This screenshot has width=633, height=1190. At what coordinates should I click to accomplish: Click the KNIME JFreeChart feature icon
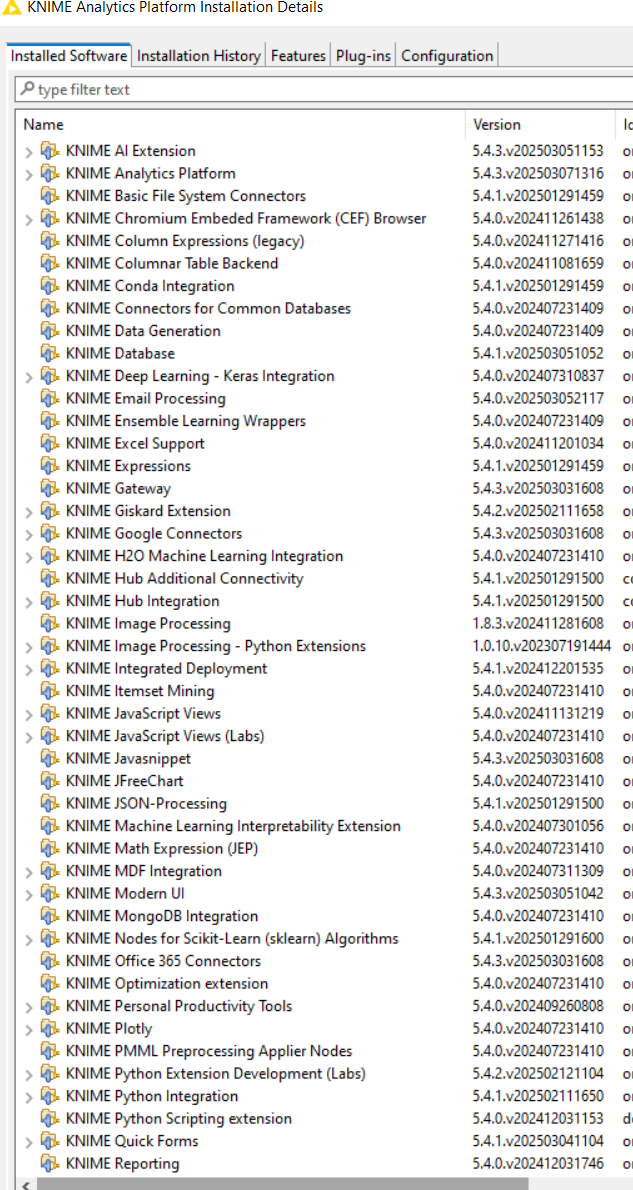50,781
